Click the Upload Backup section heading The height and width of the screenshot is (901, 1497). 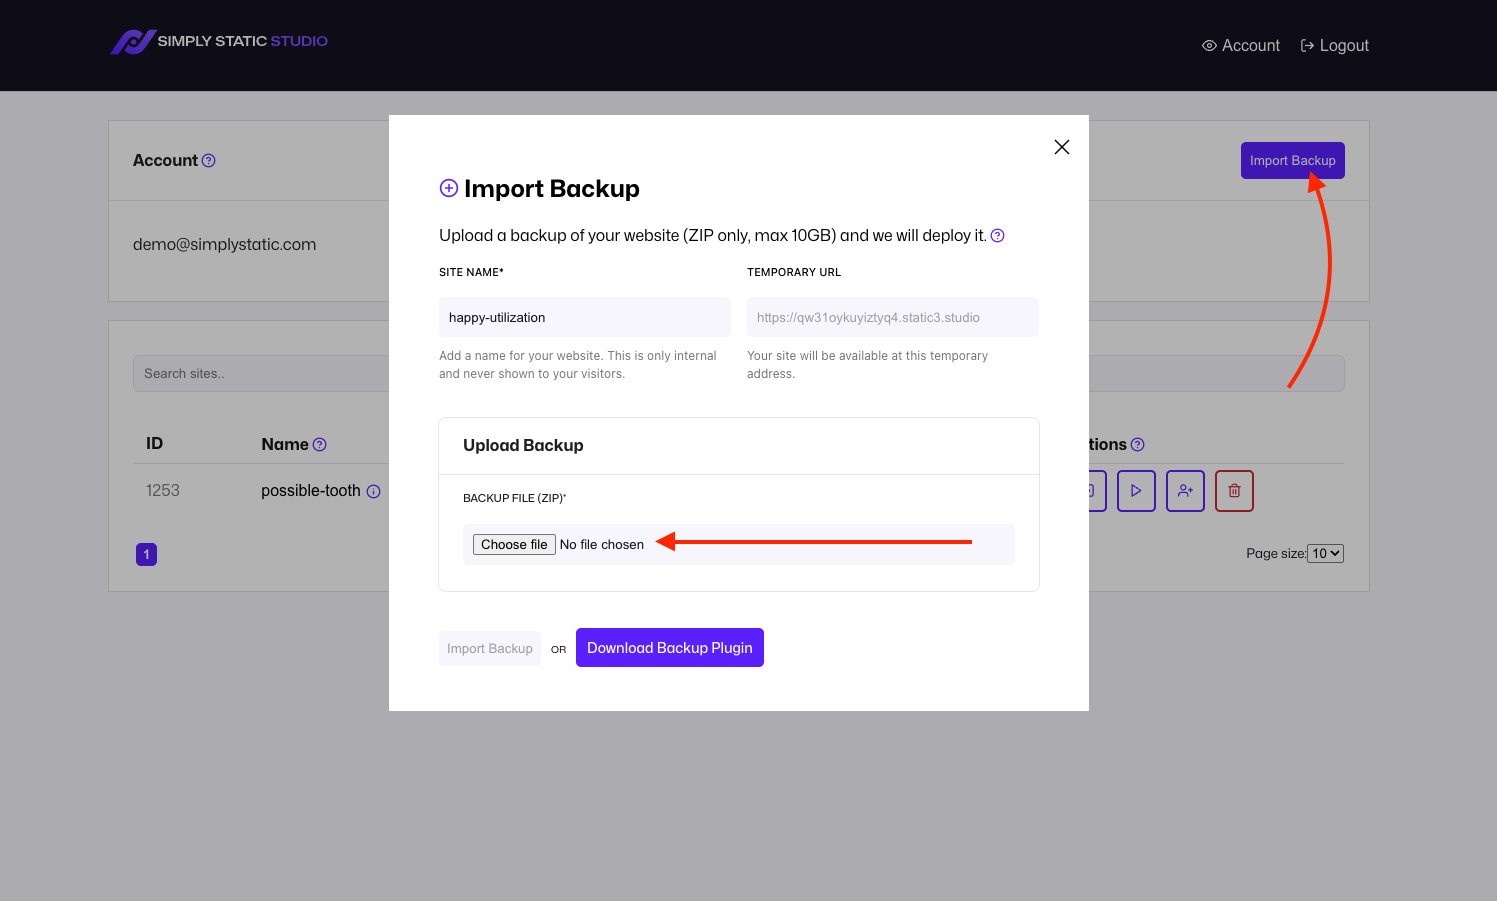click(x=523, y=446)
